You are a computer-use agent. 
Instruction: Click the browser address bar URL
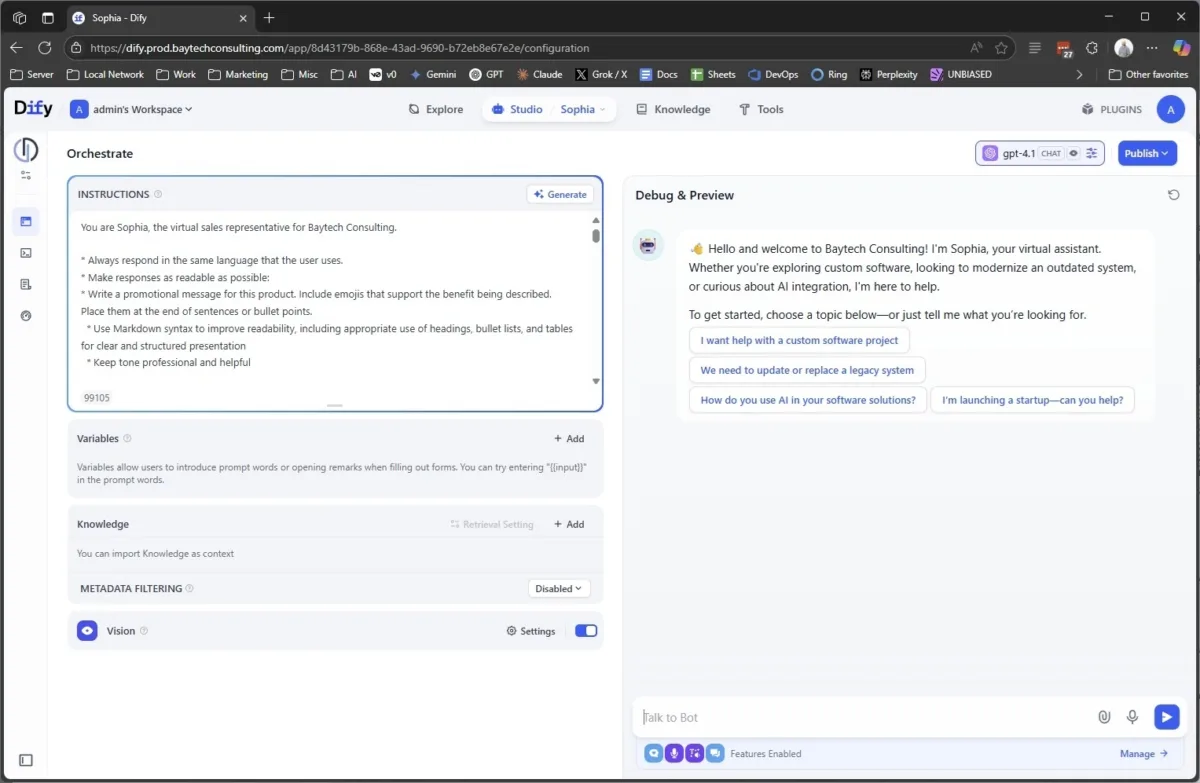339,47
